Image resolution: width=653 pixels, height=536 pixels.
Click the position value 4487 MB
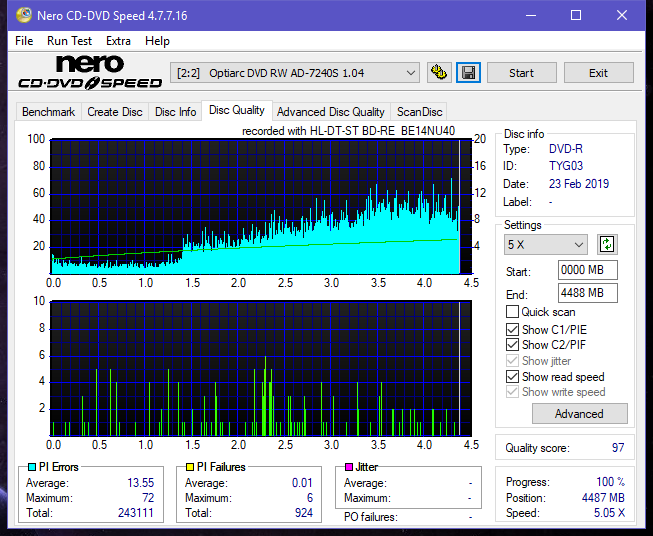(x=603, y=498)
